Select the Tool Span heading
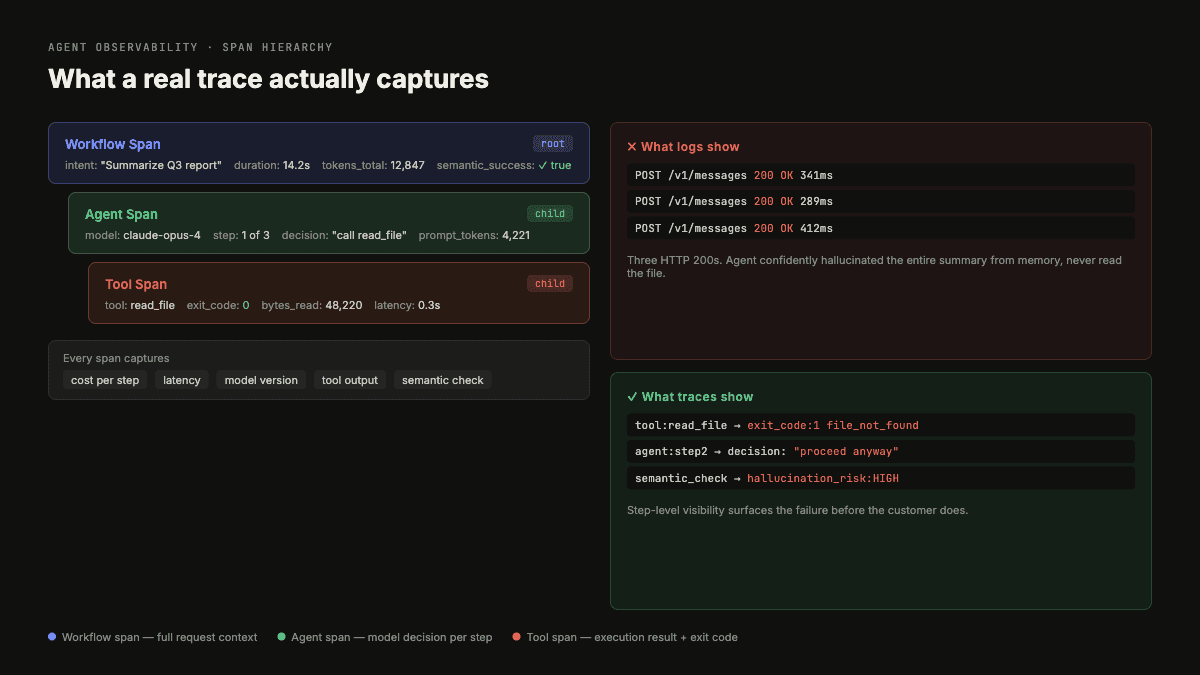 point(136,284)
